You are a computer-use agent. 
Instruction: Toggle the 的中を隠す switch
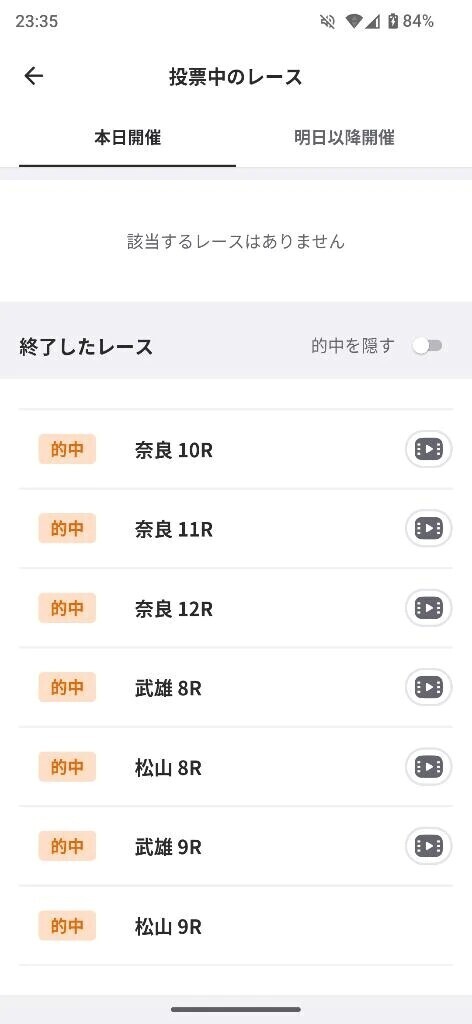[x=428, y=346]
